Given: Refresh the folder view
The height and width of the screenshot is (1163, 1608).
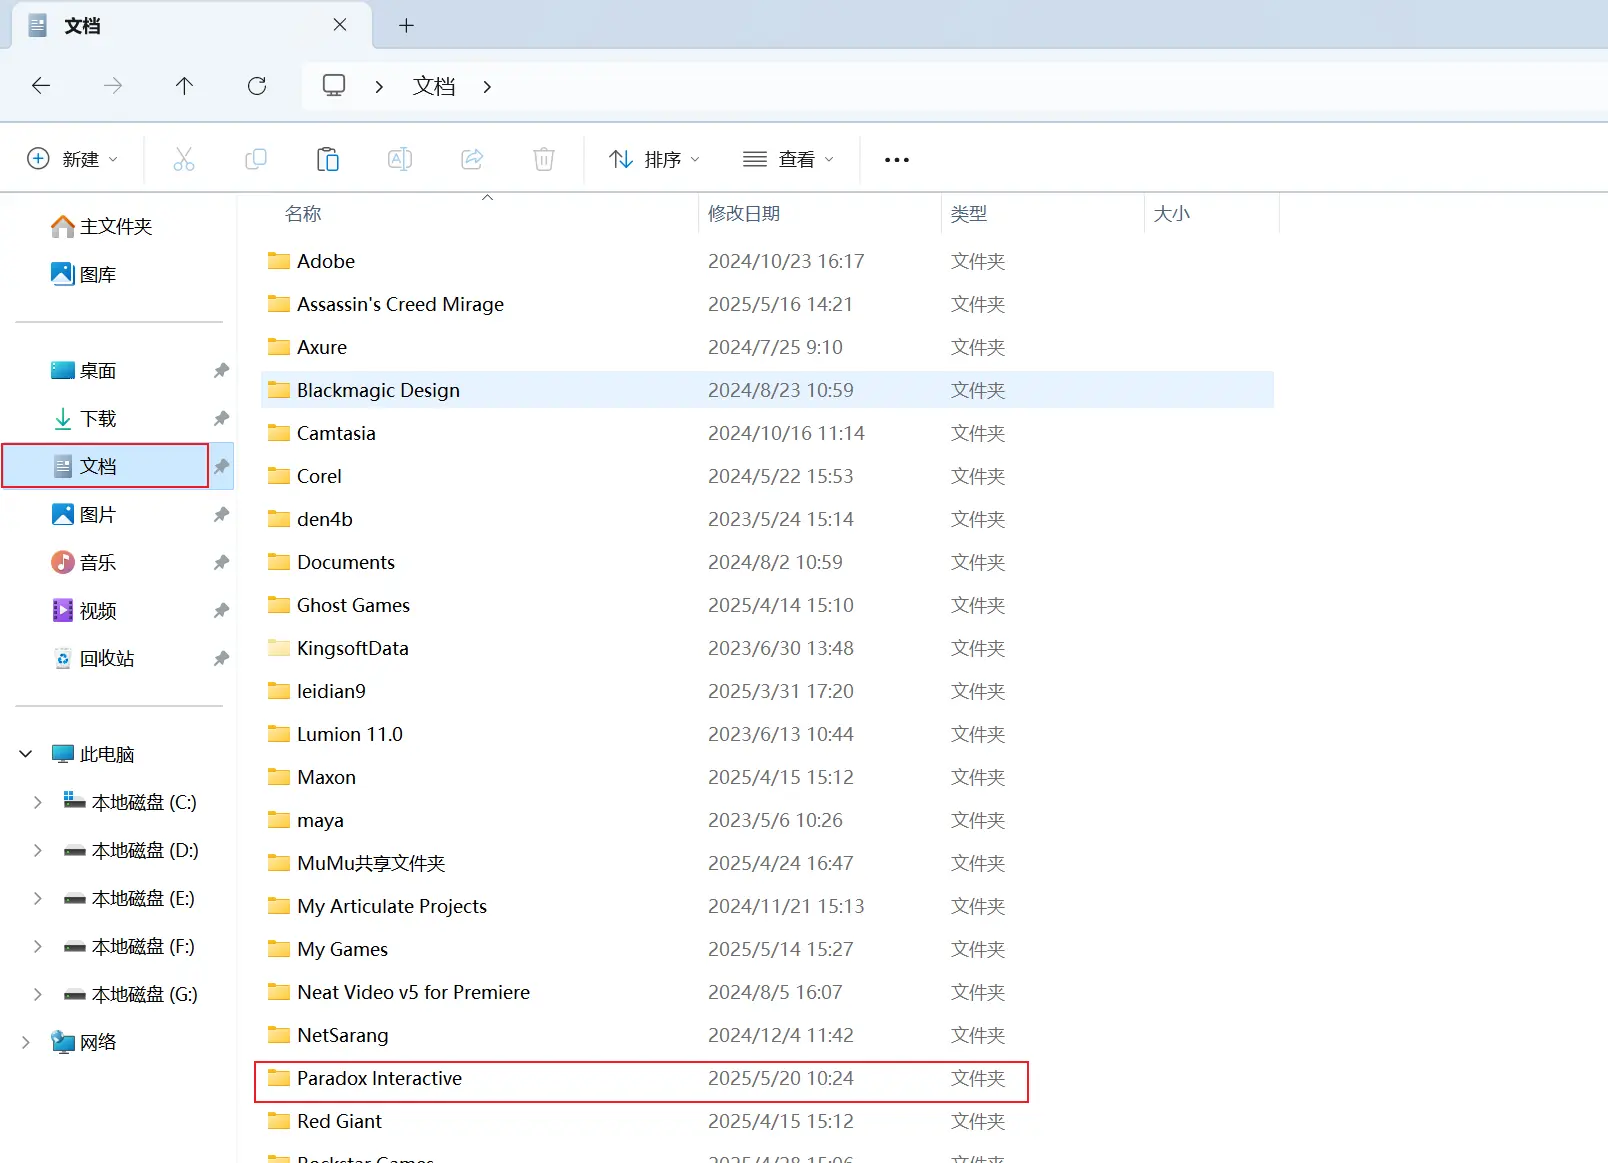Looking at the screenshot, I should tap(257, 86).
